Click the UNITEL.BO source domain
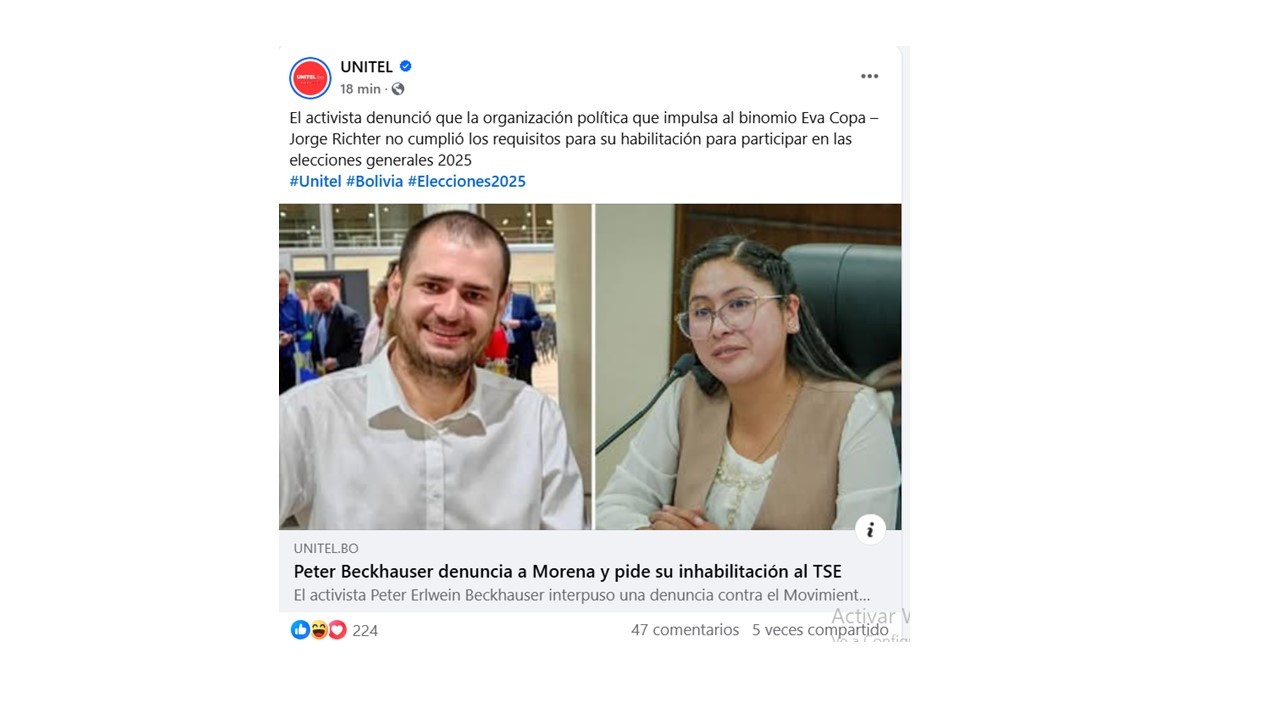 coord(326,548)
